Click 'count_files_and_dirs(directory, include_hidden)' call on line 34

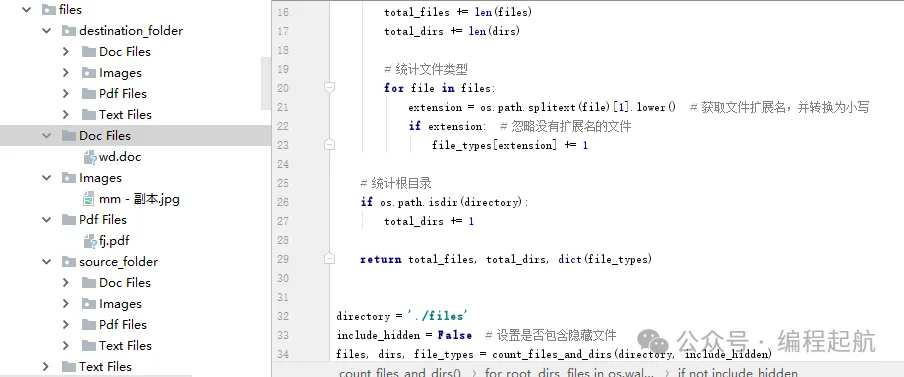point(632,354)
